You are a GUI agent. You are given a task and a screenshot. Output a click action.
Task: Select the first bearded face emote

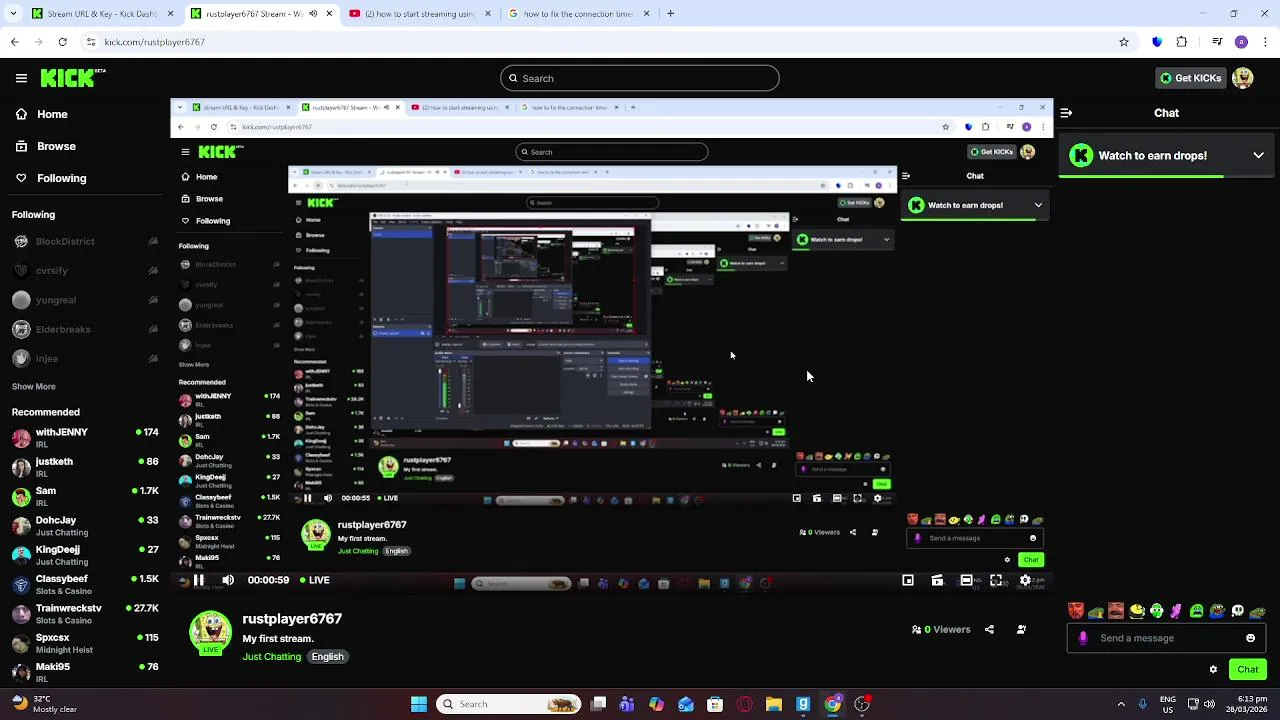coord(1076,611)
